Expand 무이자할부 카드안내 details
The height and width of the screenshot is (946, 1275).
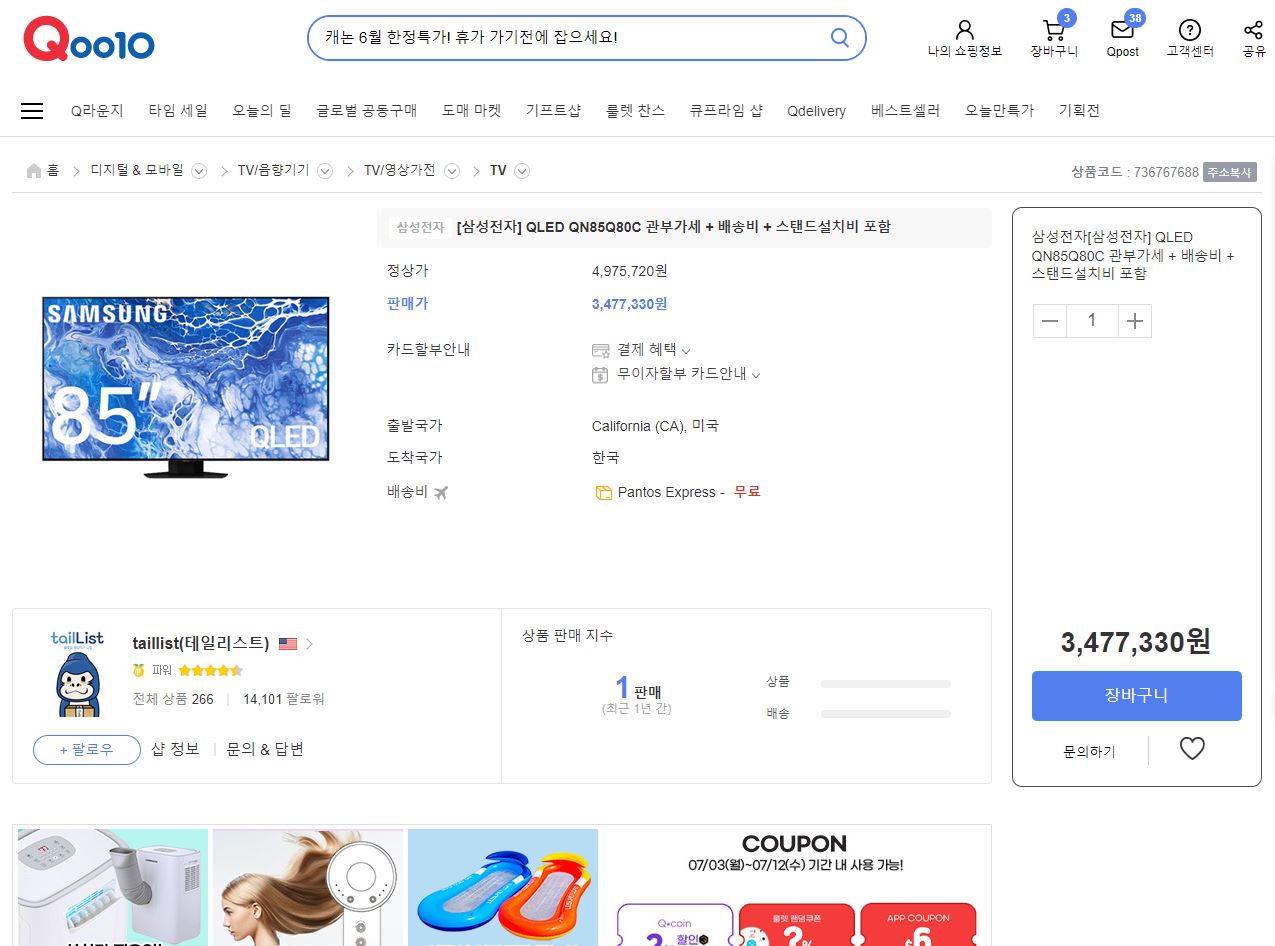click(756, 375)
